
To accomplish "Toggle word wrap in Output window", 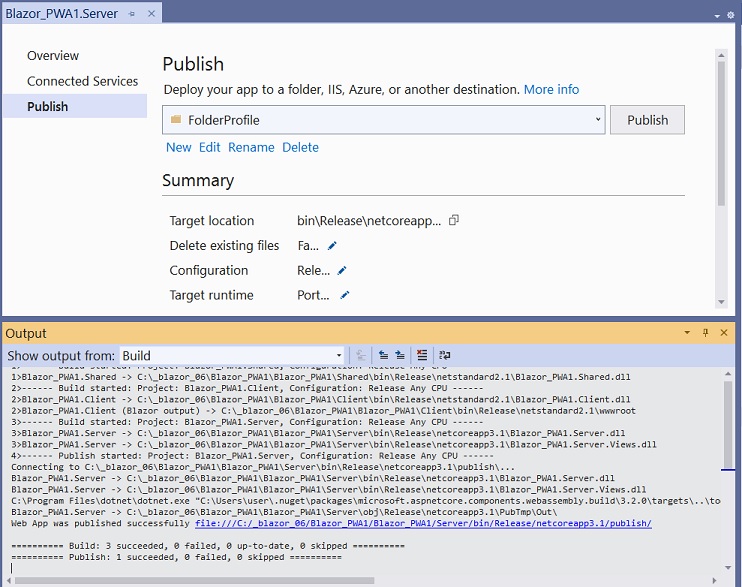I will (x=444, y=355).
